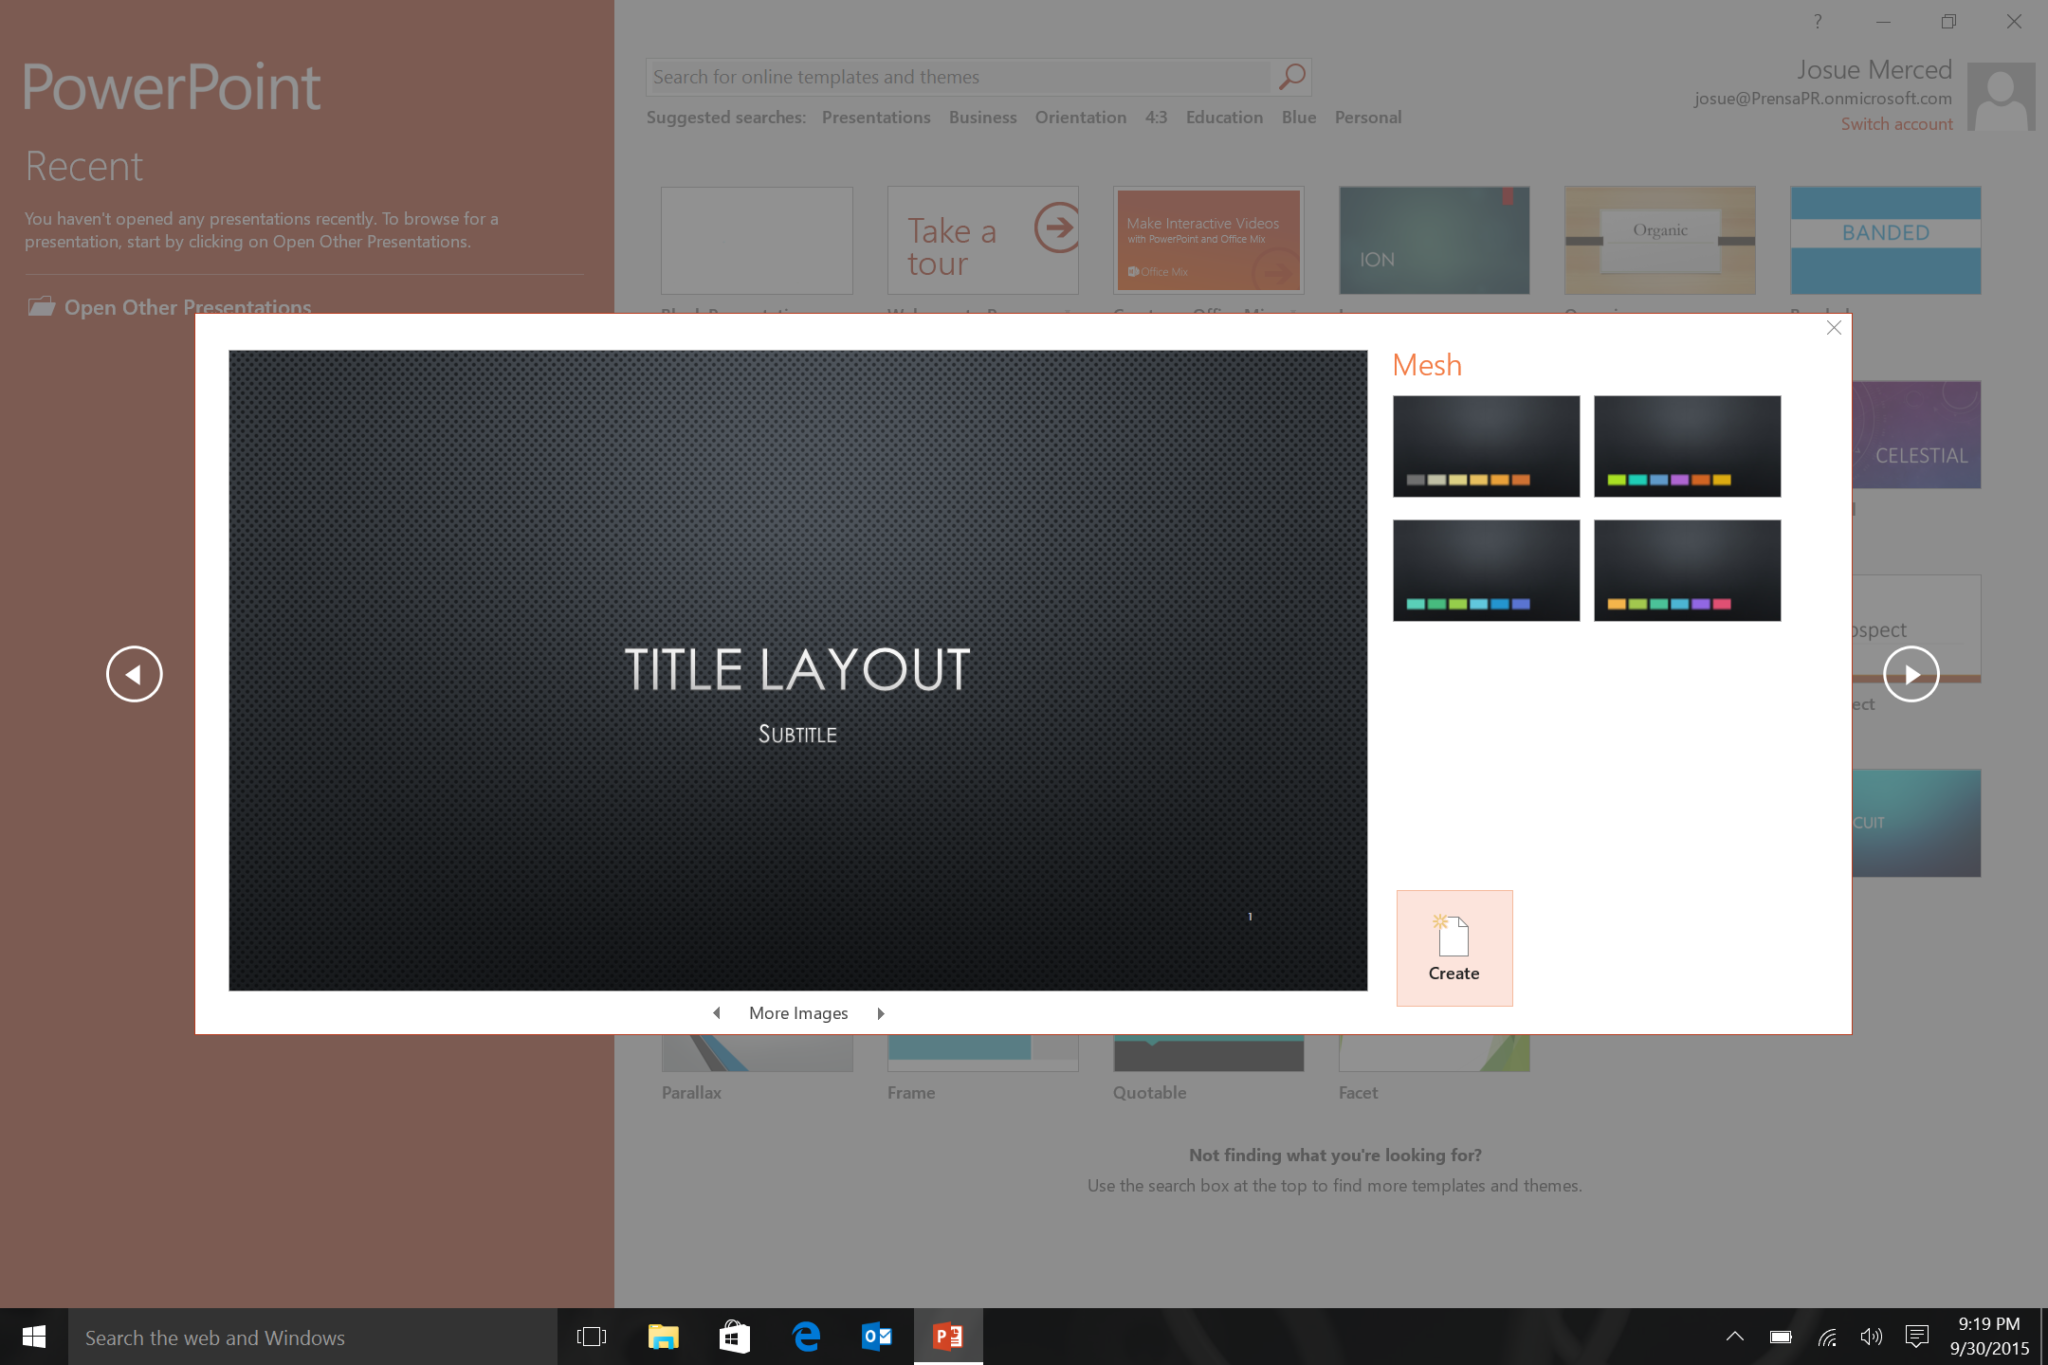The width and height of the screenshot is (2048, 1365).
Task: Click the Facet theme label
Action: tap(1358, 1092)
